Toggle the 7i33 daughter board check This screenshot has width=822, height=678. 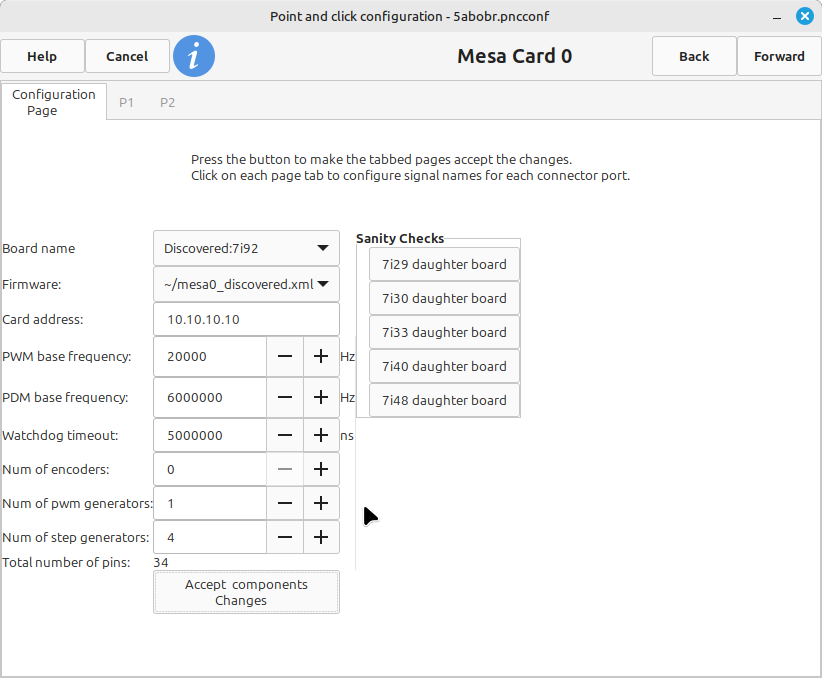point(444,332)
